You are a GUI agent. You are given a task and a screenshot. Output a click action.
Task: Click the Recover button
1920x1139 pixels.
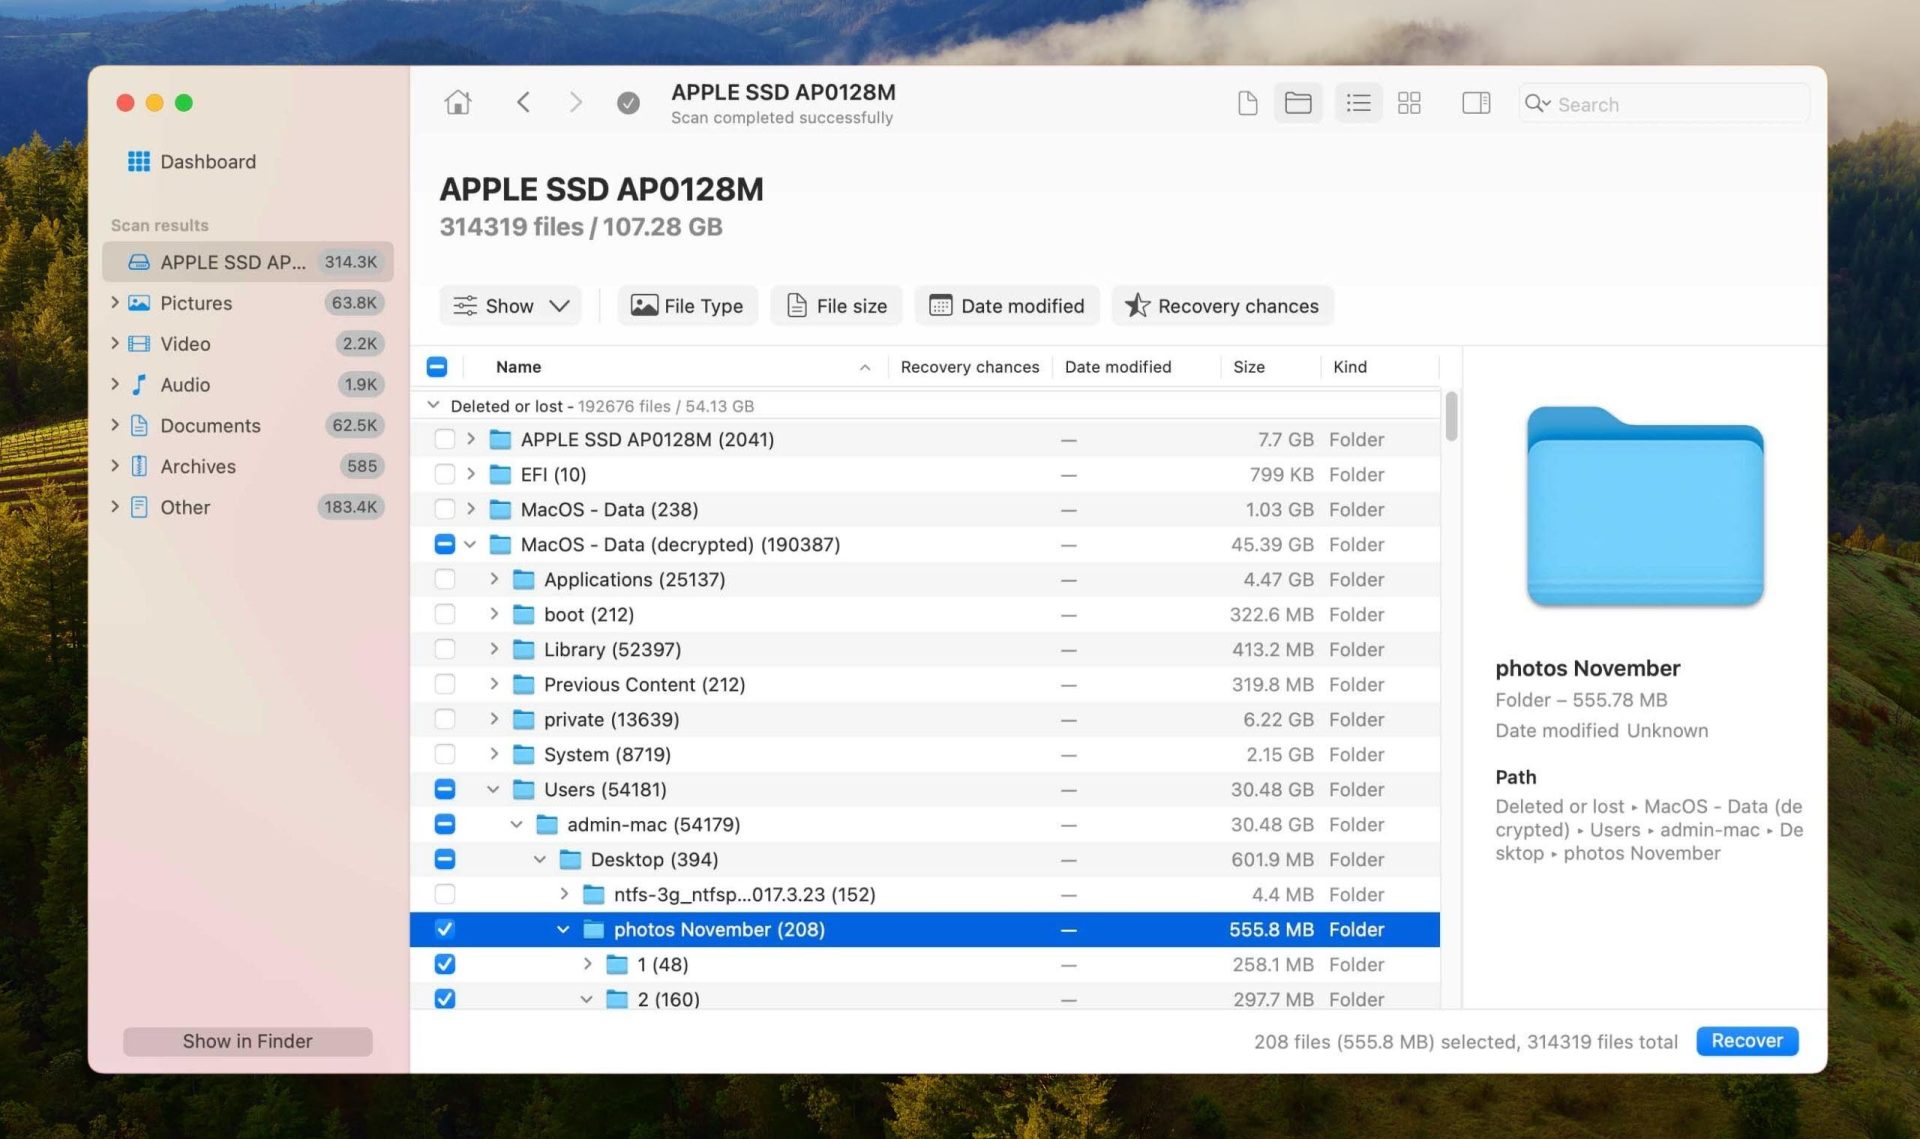[1746, 1040]
